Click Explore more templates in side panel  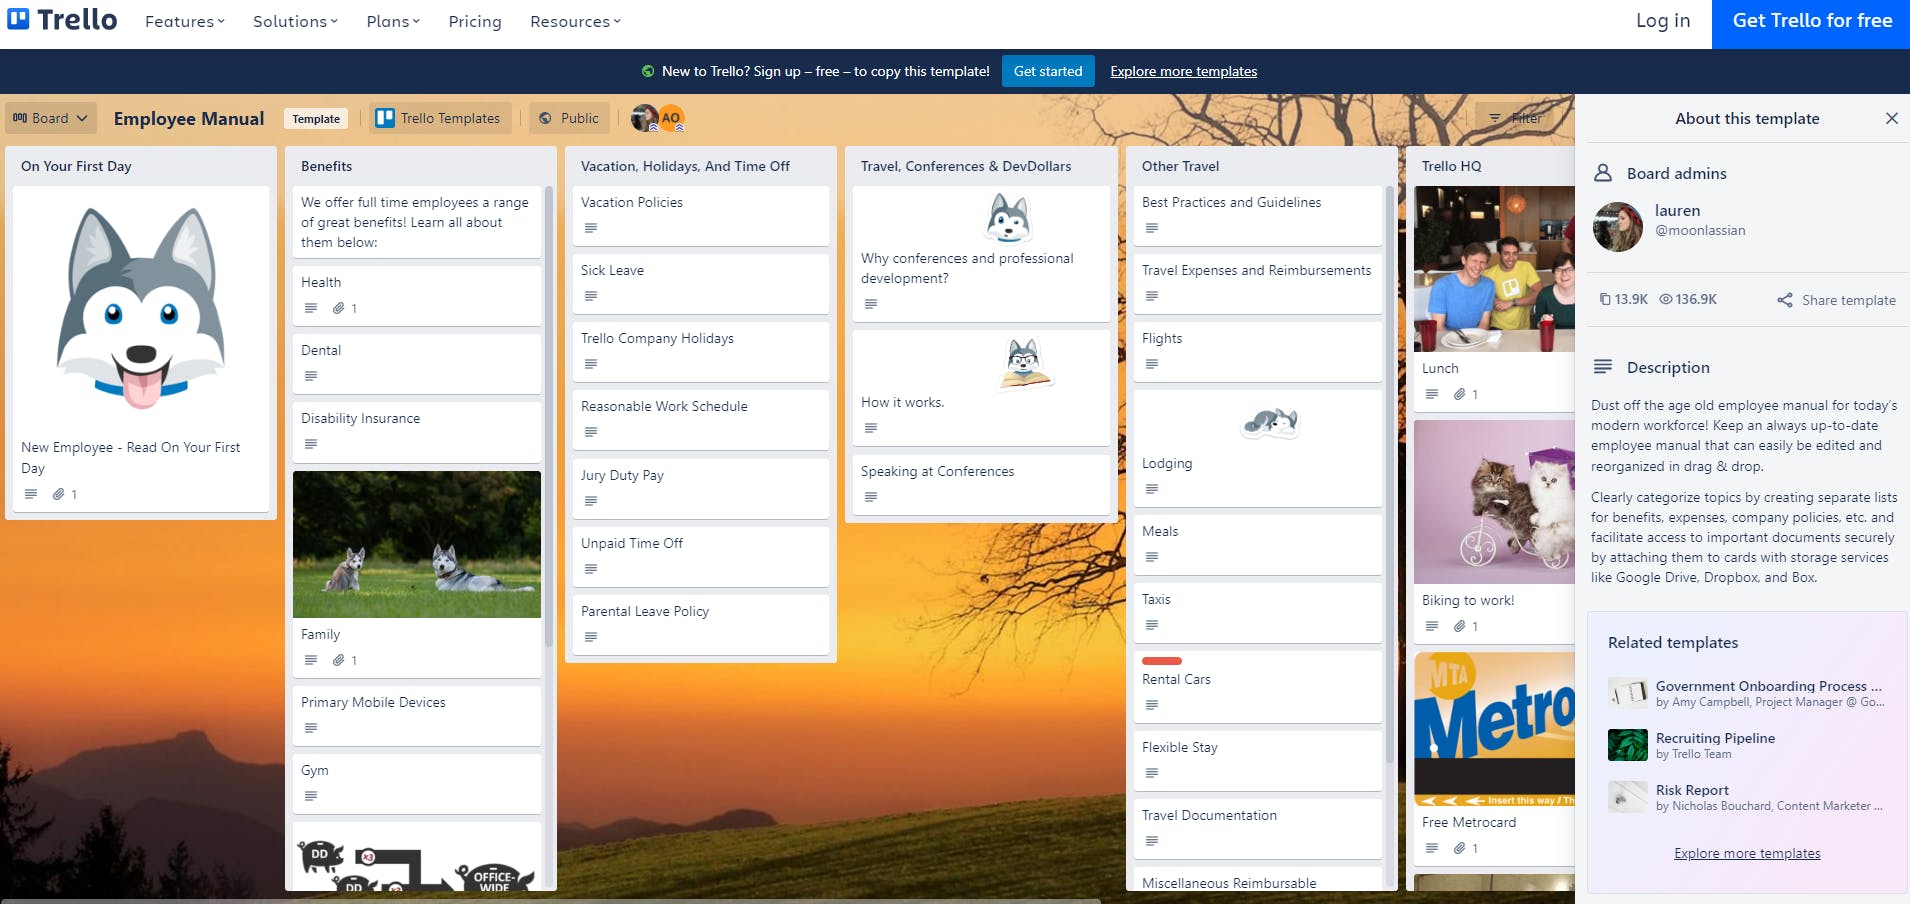click(x=1747, y=853)
